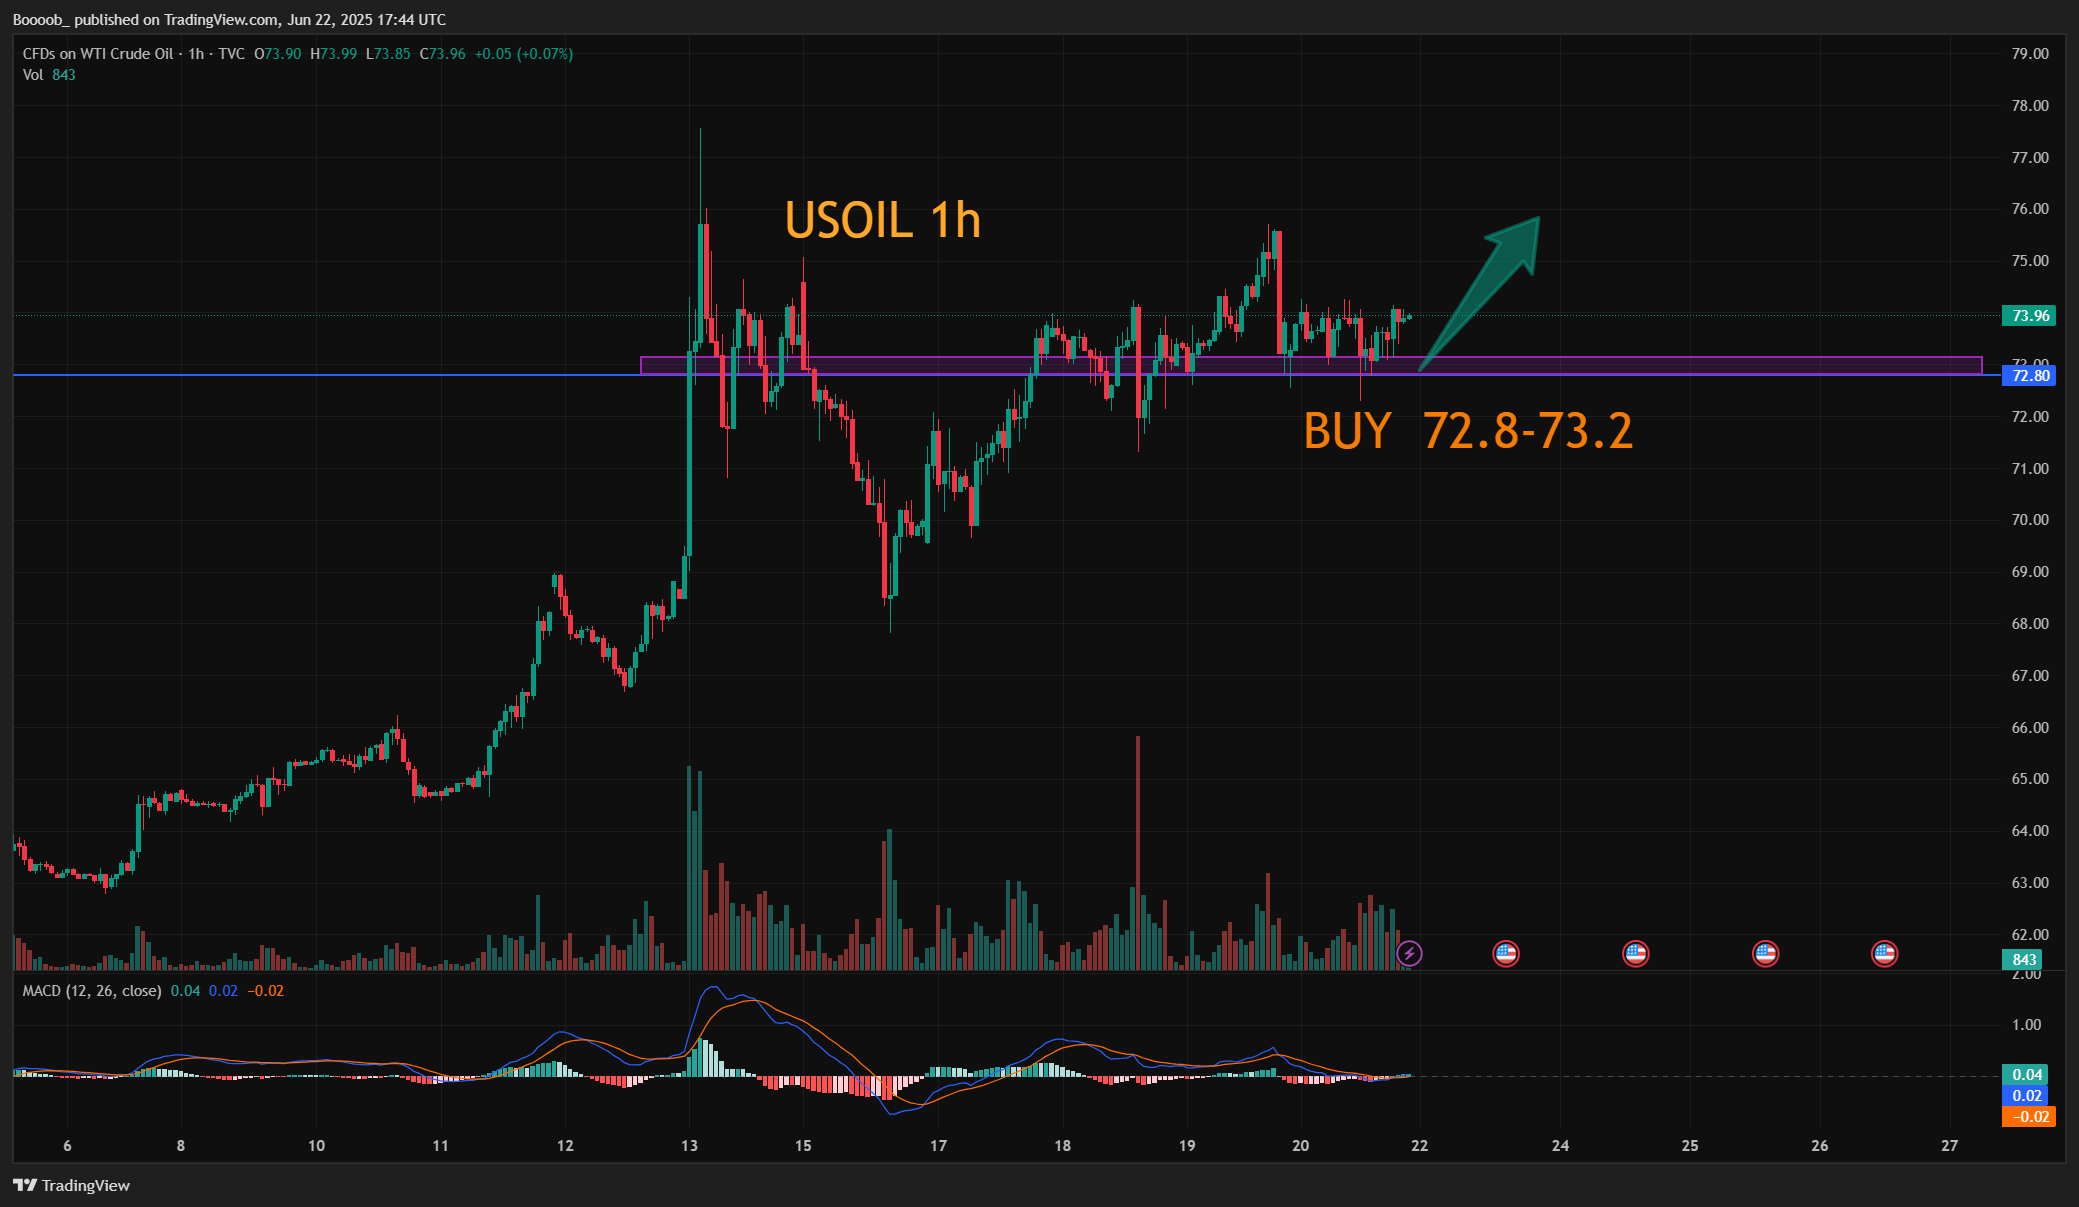Viewport: 2079px width, 1207px height.
Task: Open the US flag event icon above date 25
Action: [x=1635, y=953]
